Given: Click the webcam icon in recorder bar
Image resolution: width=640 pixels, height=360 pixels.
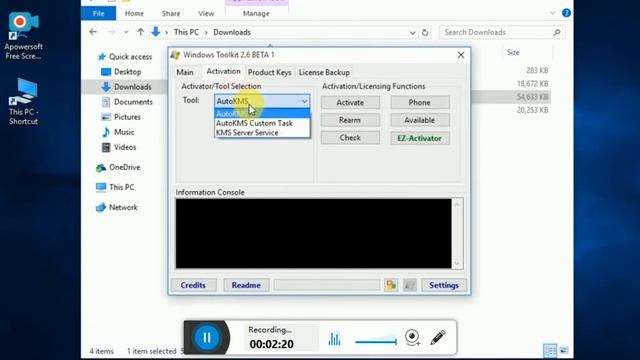Looking at the screenshot, I should (x=413, y=338).
